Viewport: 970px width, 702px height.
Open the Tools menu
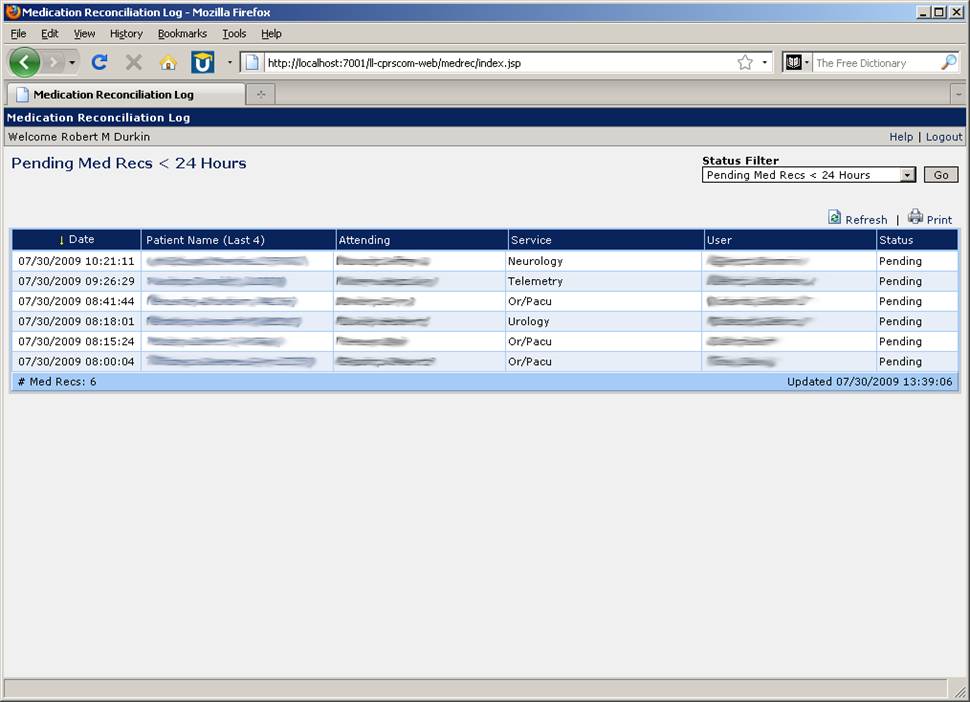(x=234, y=33)
